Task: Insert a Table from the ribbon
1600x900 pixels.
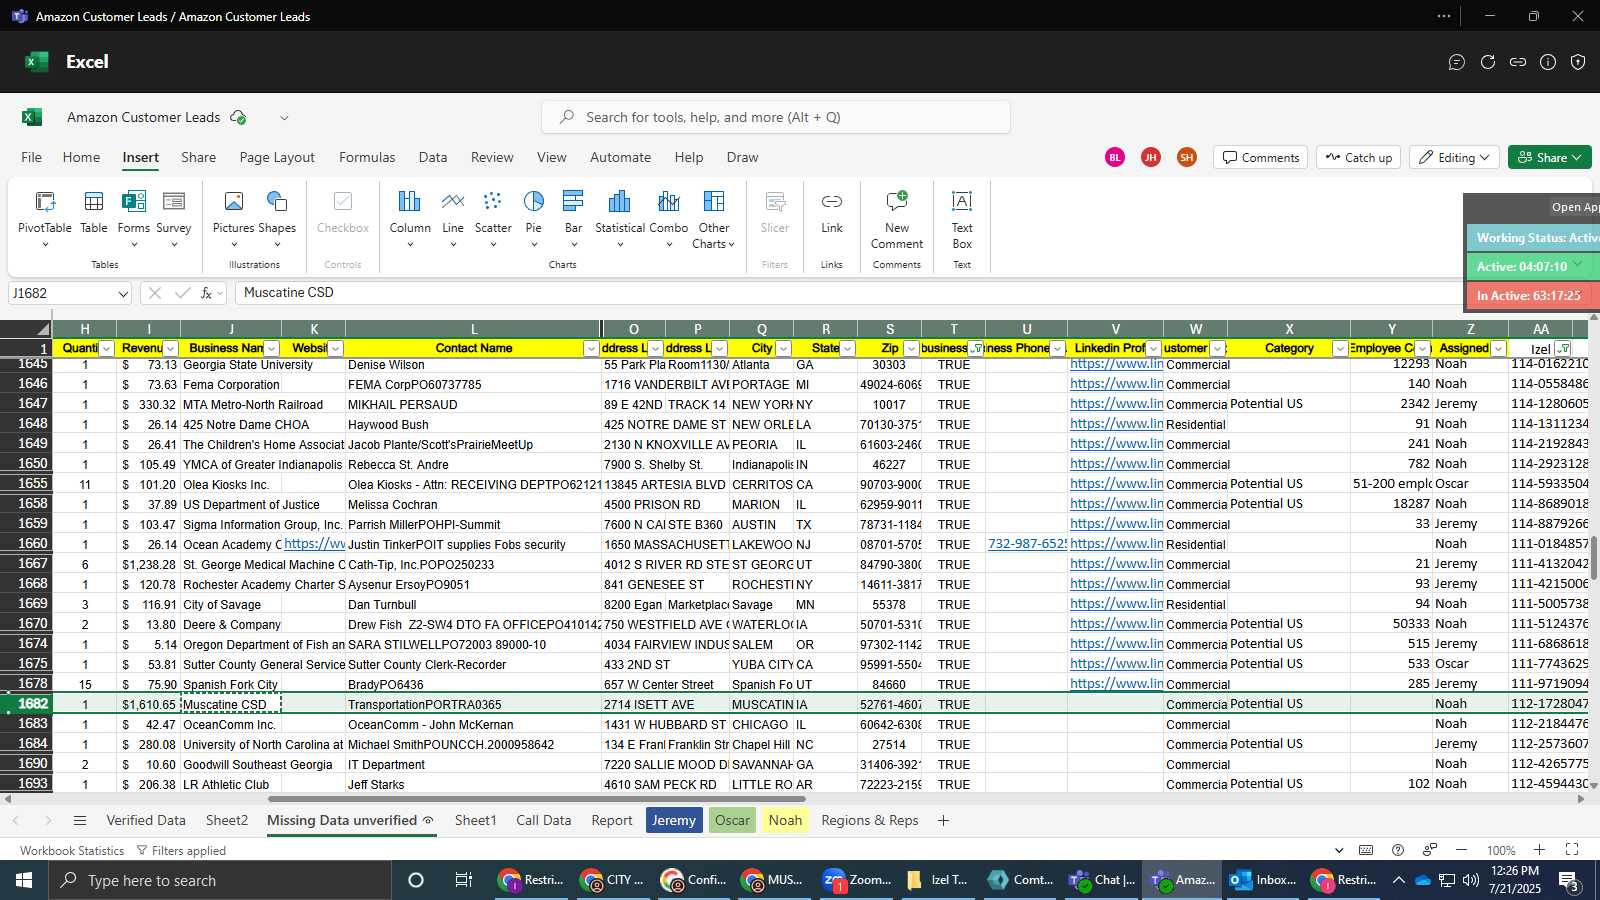Action: point(94,213)
